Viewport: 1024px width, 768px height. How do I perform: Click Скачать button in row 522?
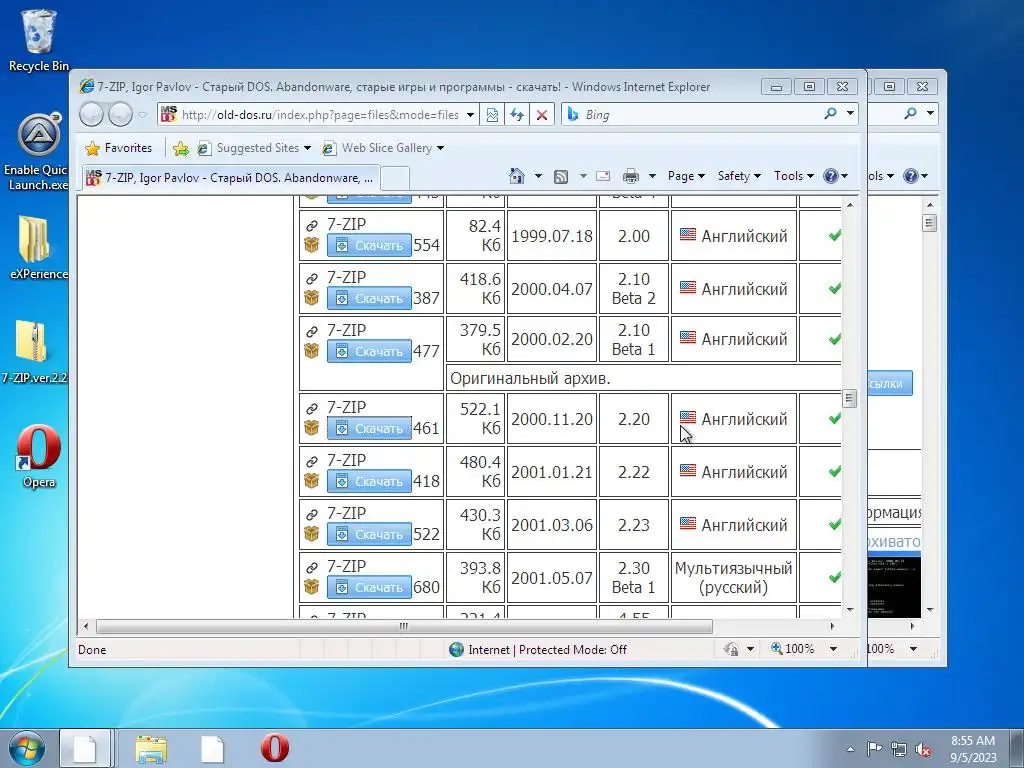click(370, 534)
